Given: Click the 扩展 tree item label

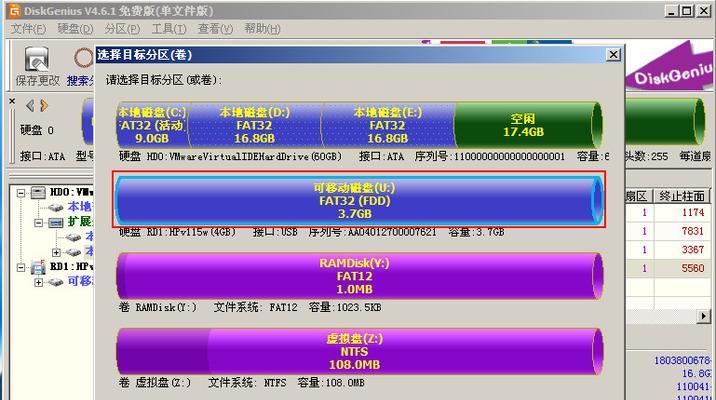Looking at the screenshot, I should [x=80, y=222].
